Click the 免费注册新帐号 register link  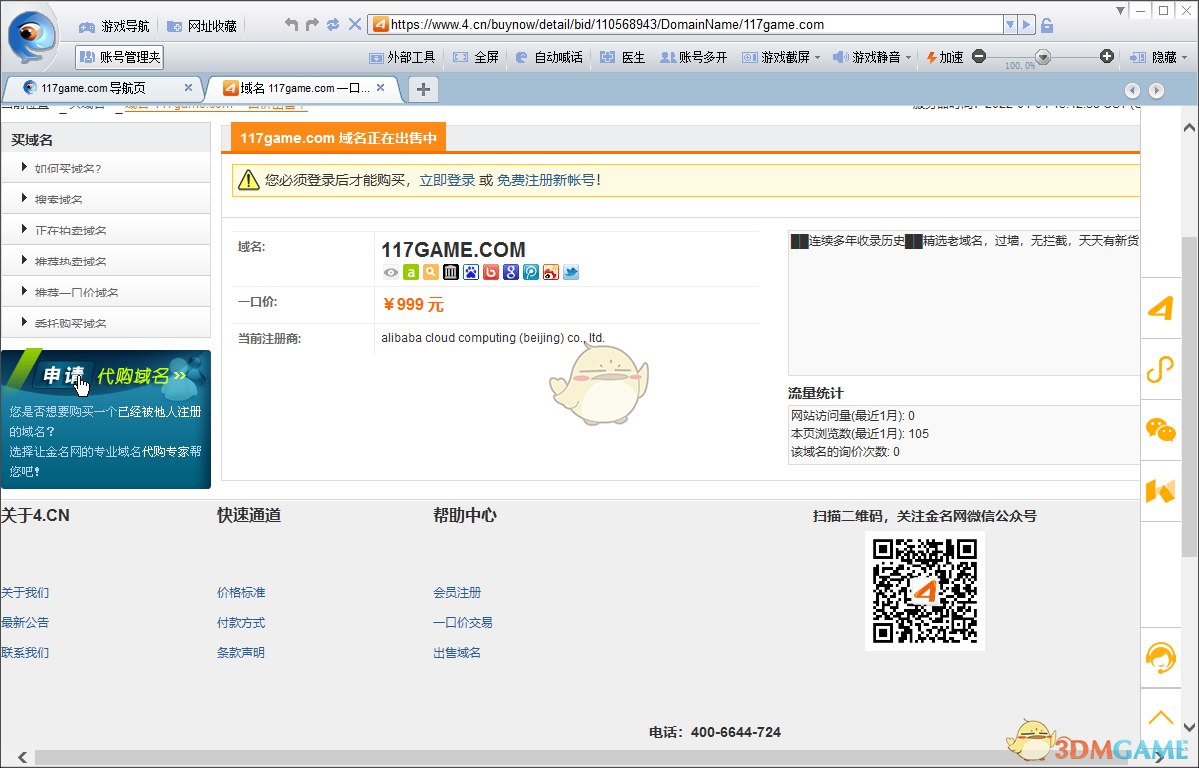[x=545, y=180]
